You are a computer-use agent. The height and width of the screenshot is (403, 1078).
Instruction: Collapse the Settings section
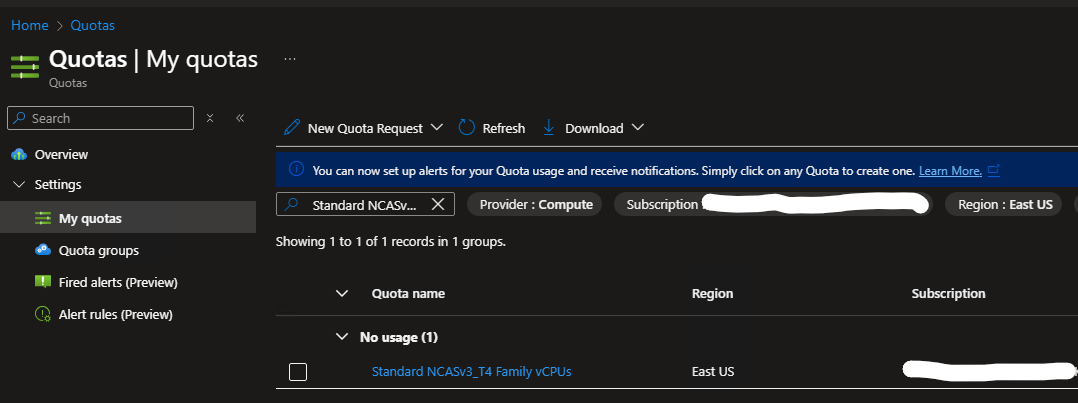point(19,185)
